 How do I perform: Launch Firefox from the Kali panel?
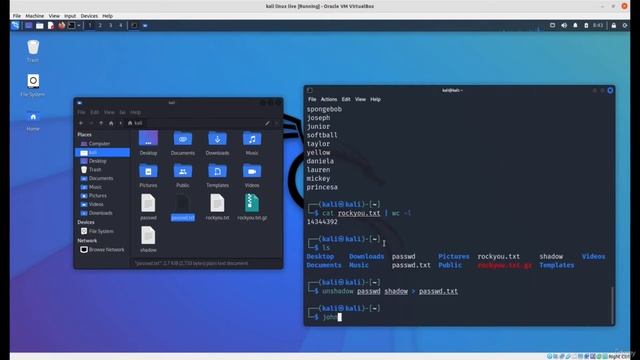click(61, 25)
